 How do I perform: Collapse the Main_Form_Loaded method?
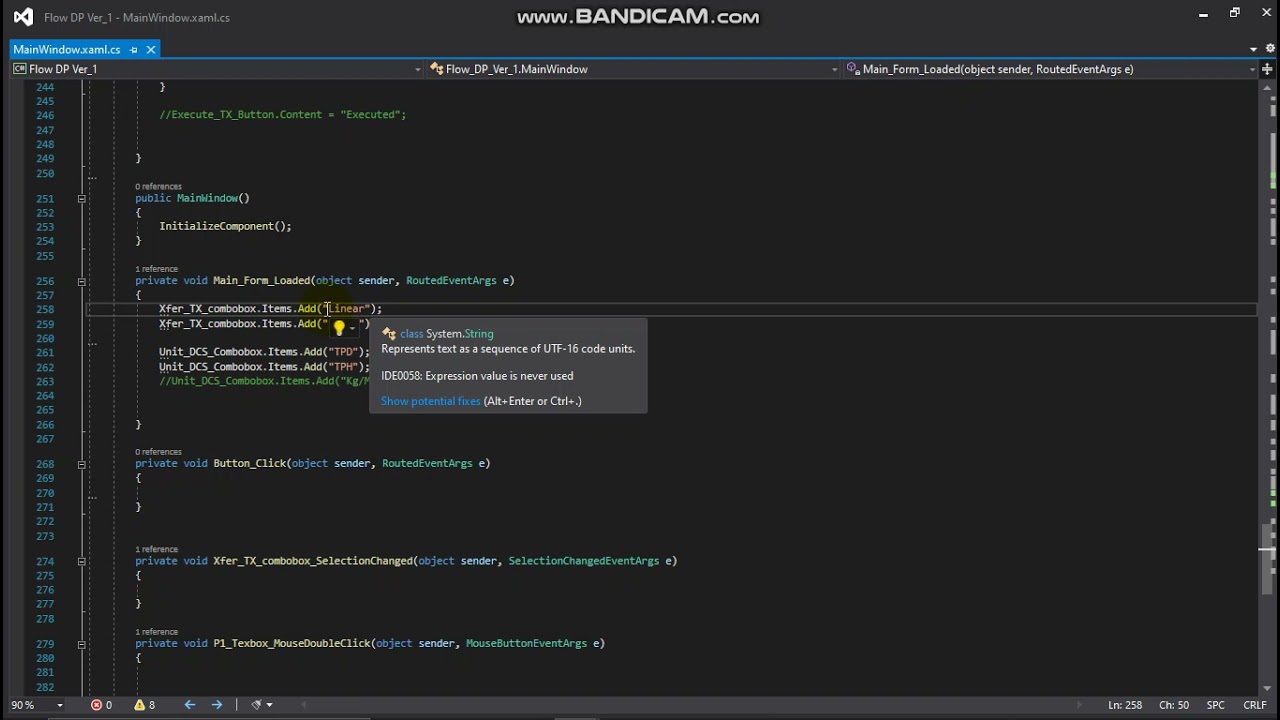click(x=82, y=281)
